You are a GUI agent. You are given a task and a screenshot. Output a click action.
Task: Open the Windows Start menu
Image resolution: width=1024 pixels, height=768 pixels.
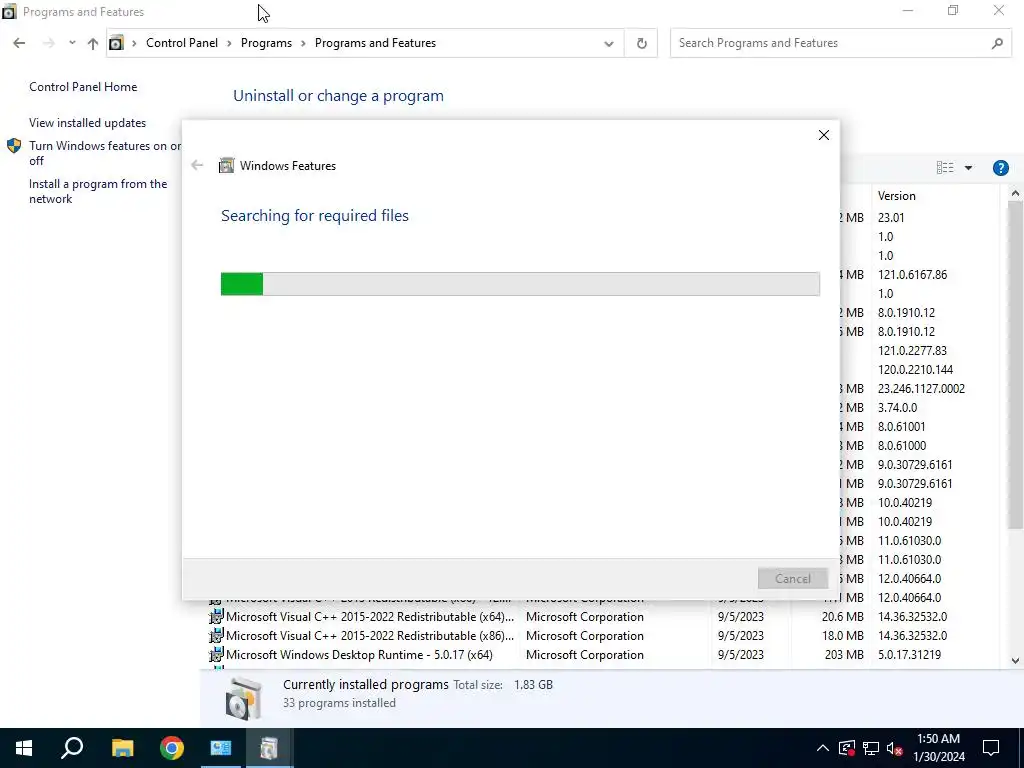point(24,748)
